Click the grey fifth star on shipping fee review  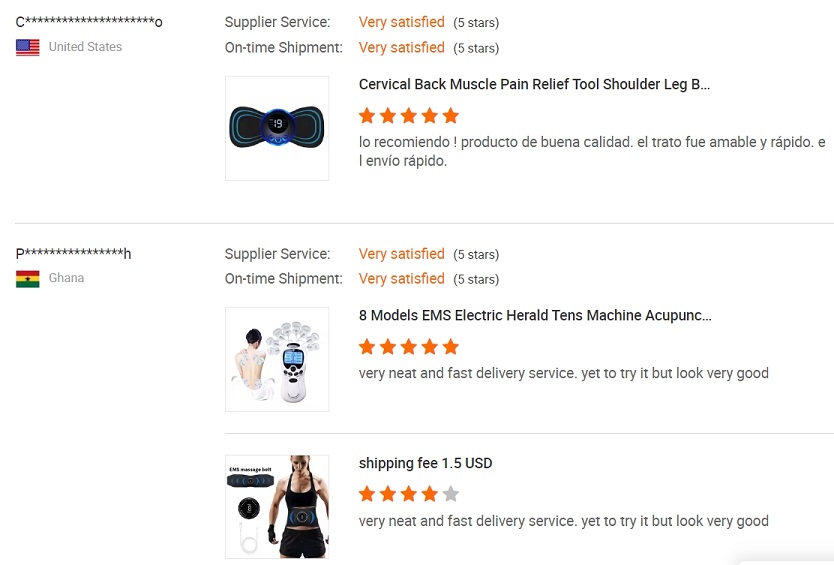point(451,494)
